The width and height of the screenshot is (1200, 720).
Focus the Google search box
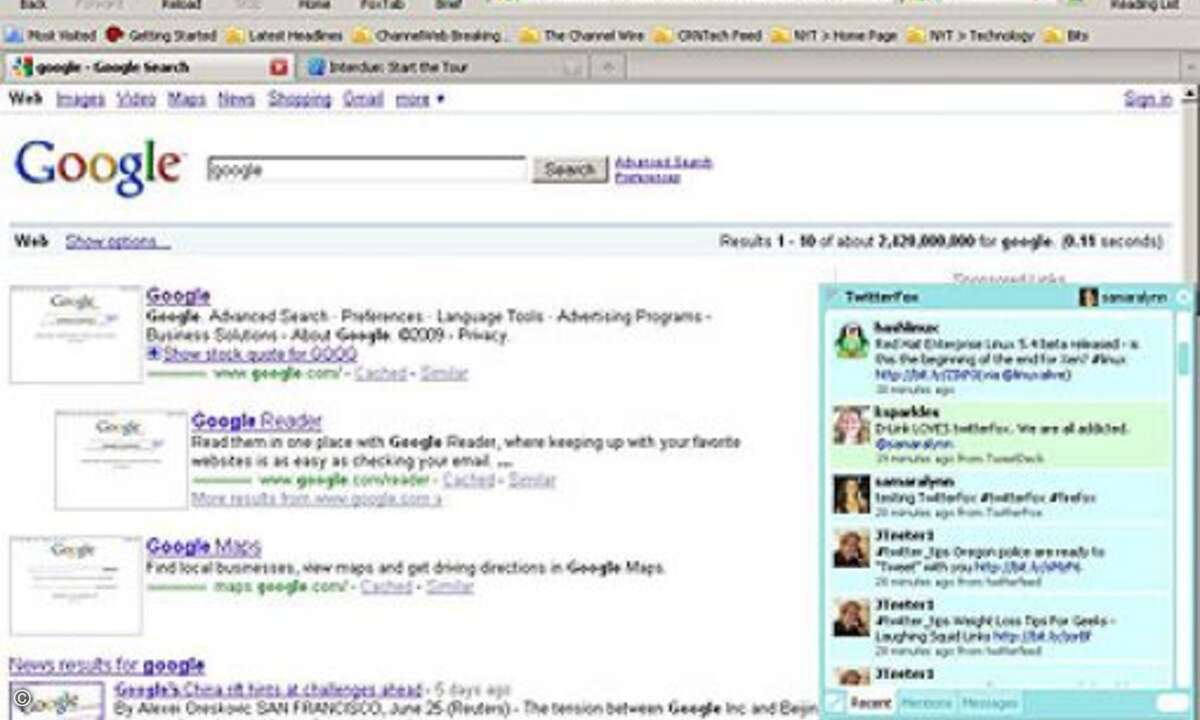click(366, 169)
